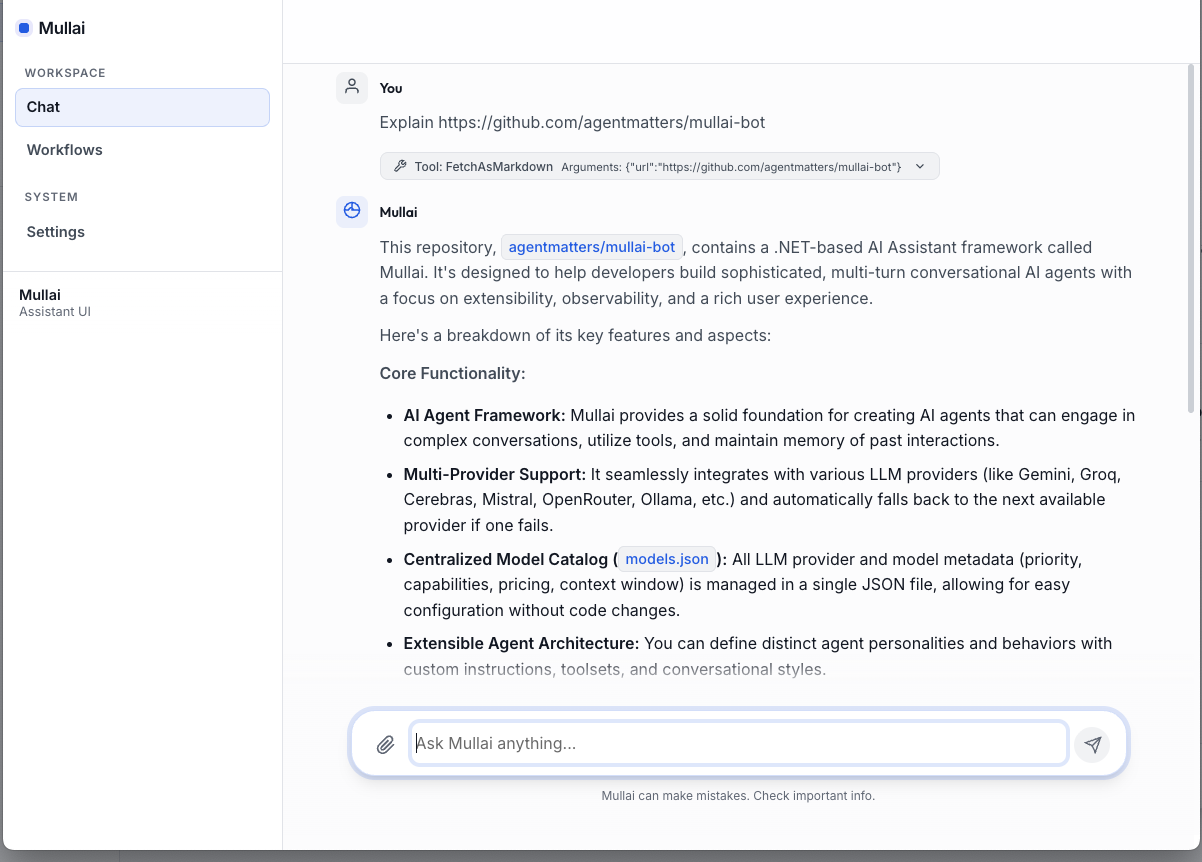The width and height of the screenshot is (1202, 862).
Task: Click the Mullai assistant avatar icon
Action: tap(352, 212)
